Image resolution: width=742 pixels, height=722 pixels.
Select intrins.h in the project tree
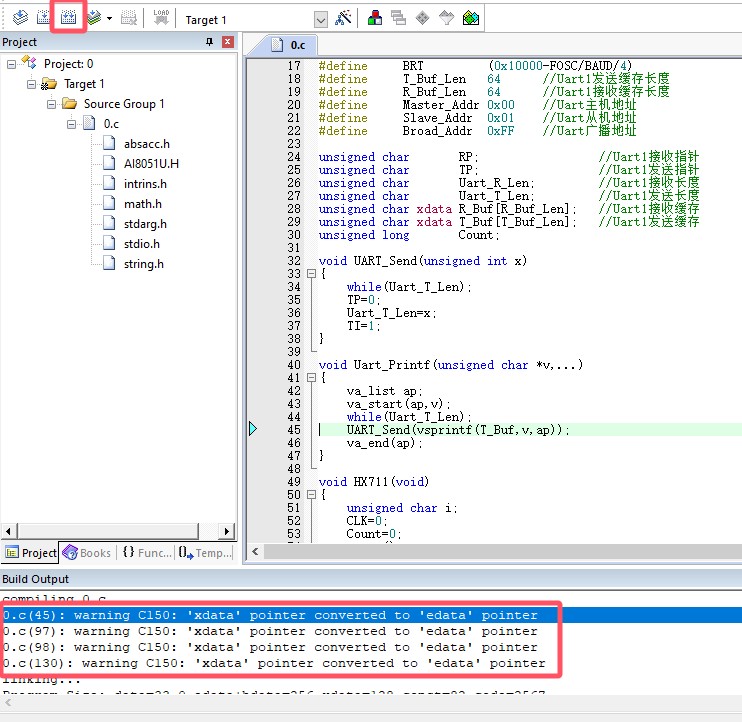[145, 184]
